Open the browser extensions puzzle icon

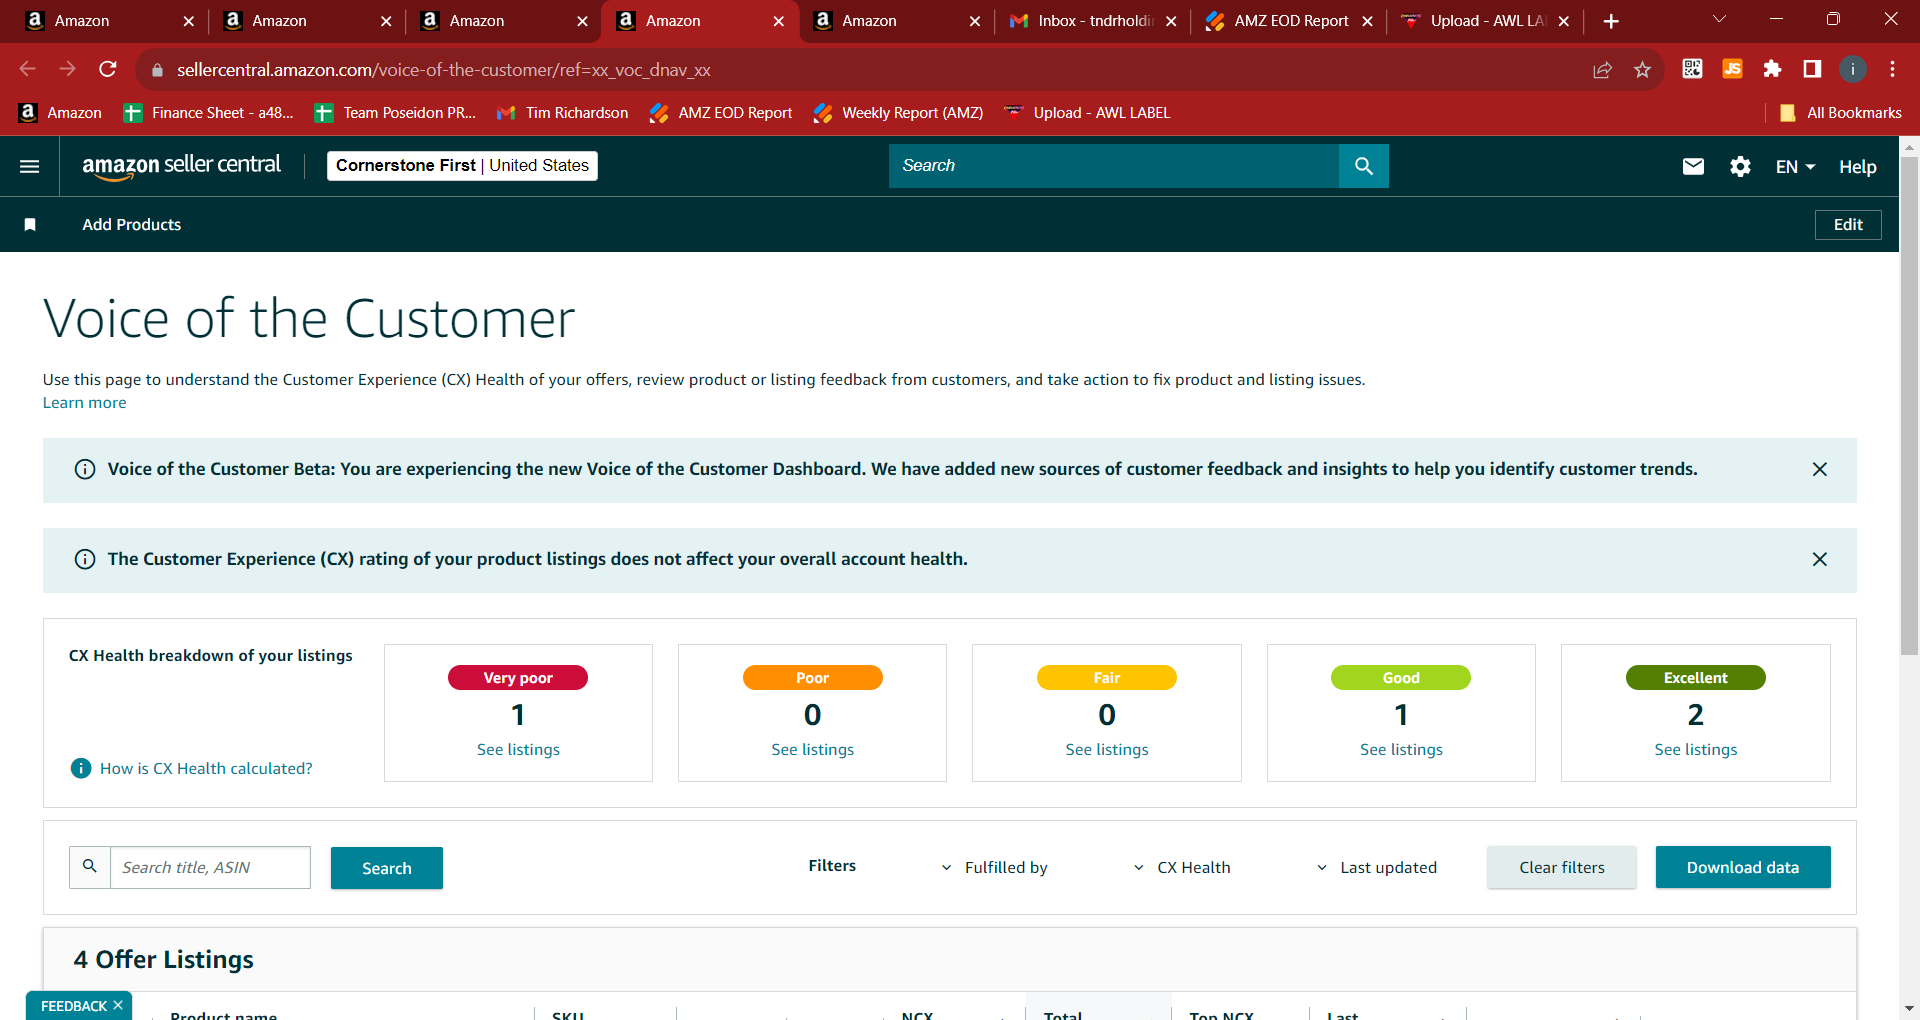click(x=1772, y=69)
